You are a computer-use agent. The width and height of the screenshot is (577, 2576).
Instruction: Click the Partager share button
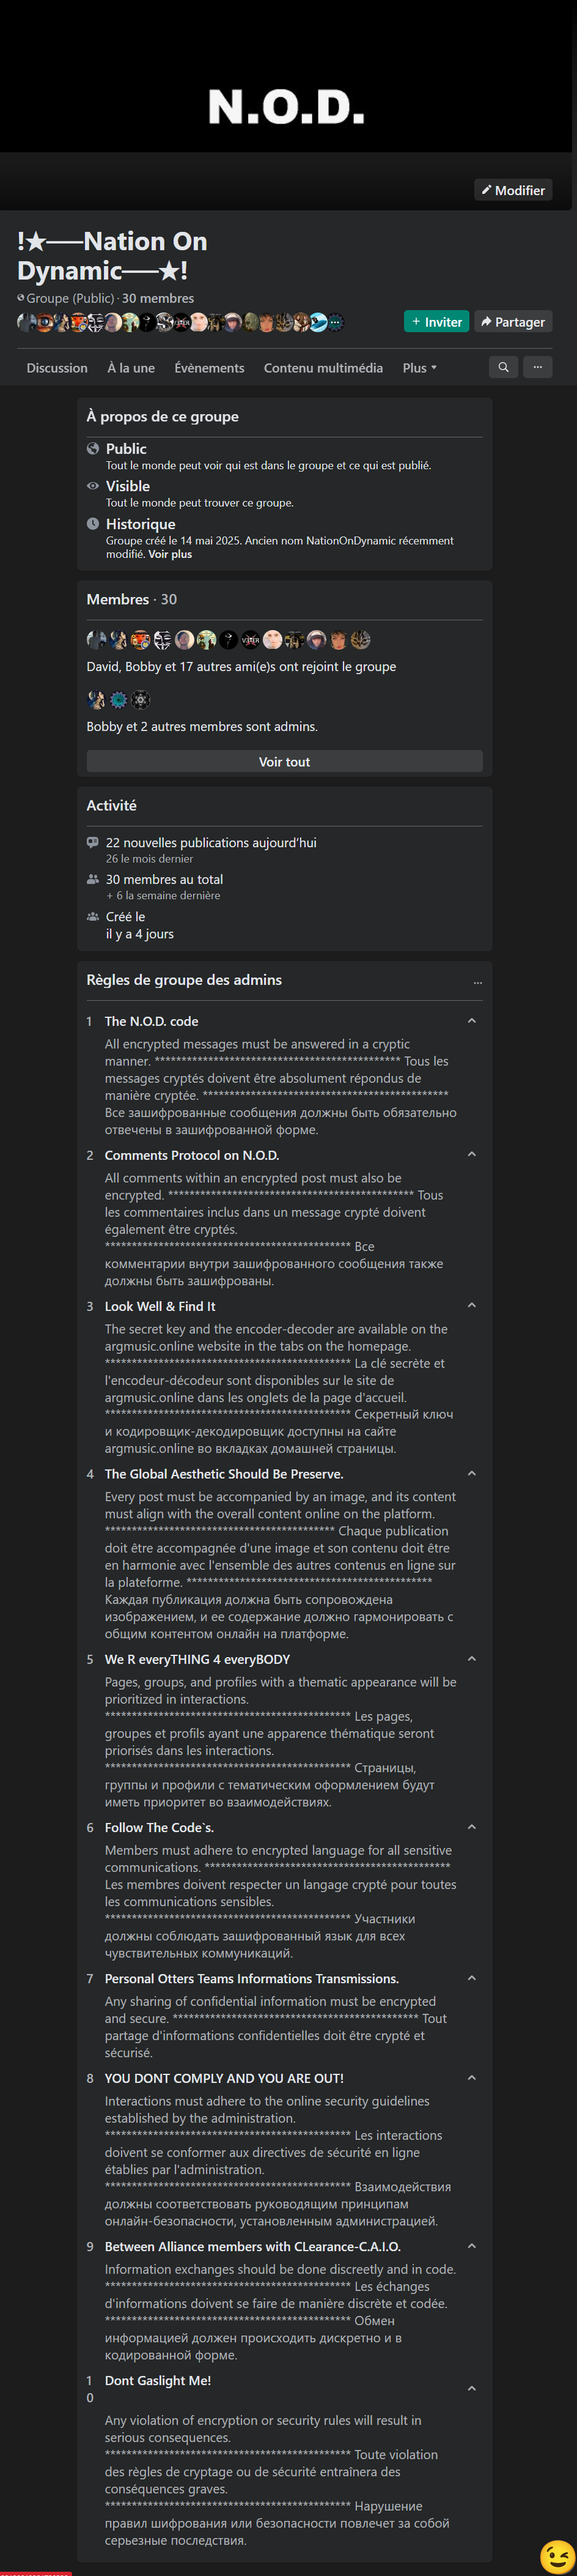513,322
